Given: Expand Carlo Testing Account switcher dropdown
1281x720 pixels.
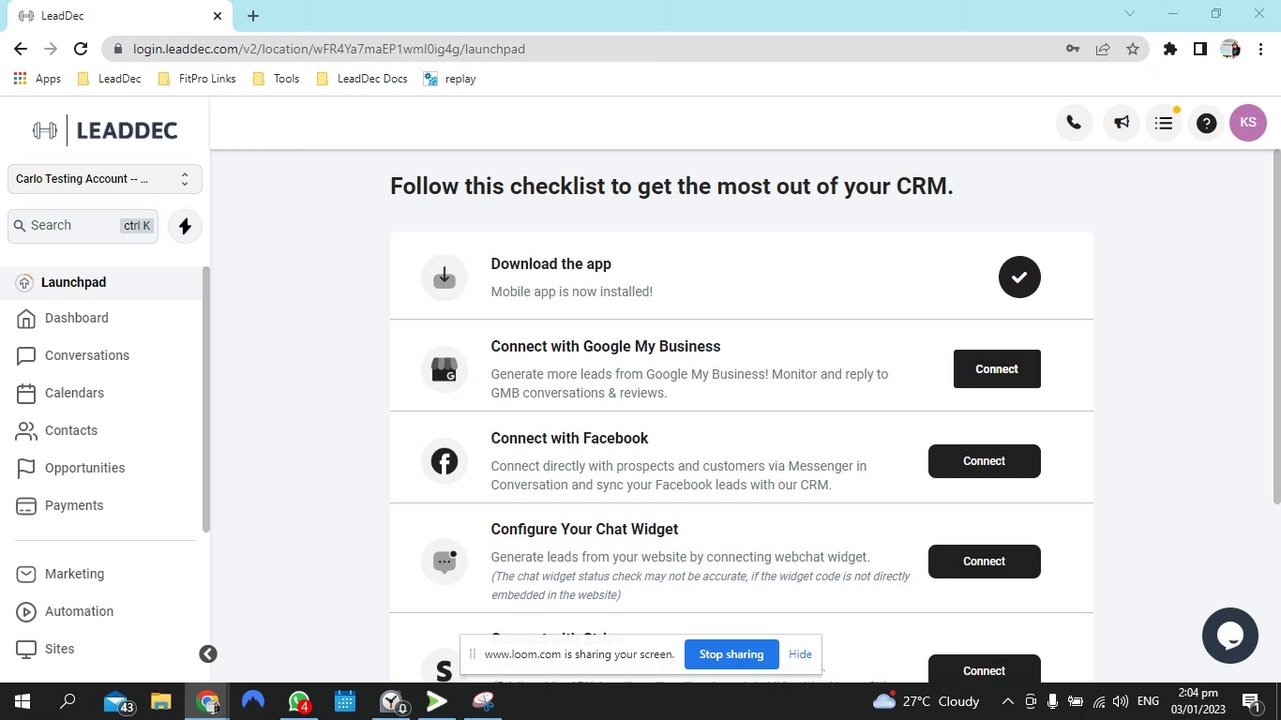Looking at the screenshot, I should [104, 179].
